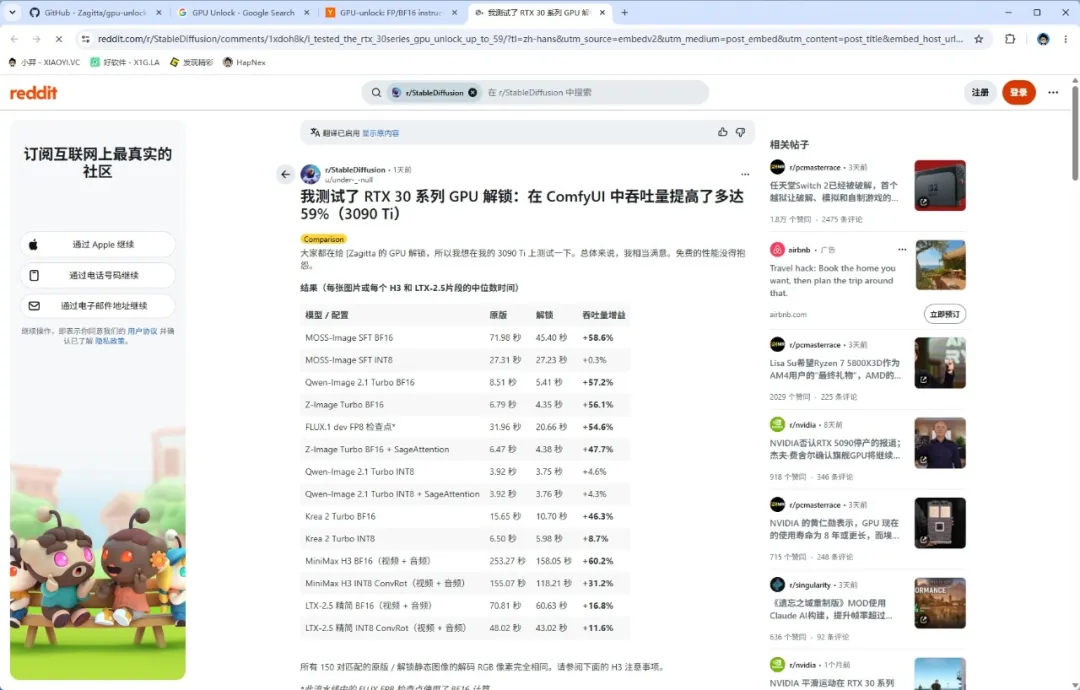This screenshot has height=690, width=1080.
Task: Expand the tab search dropdown arrow
Action: point(12,12)
